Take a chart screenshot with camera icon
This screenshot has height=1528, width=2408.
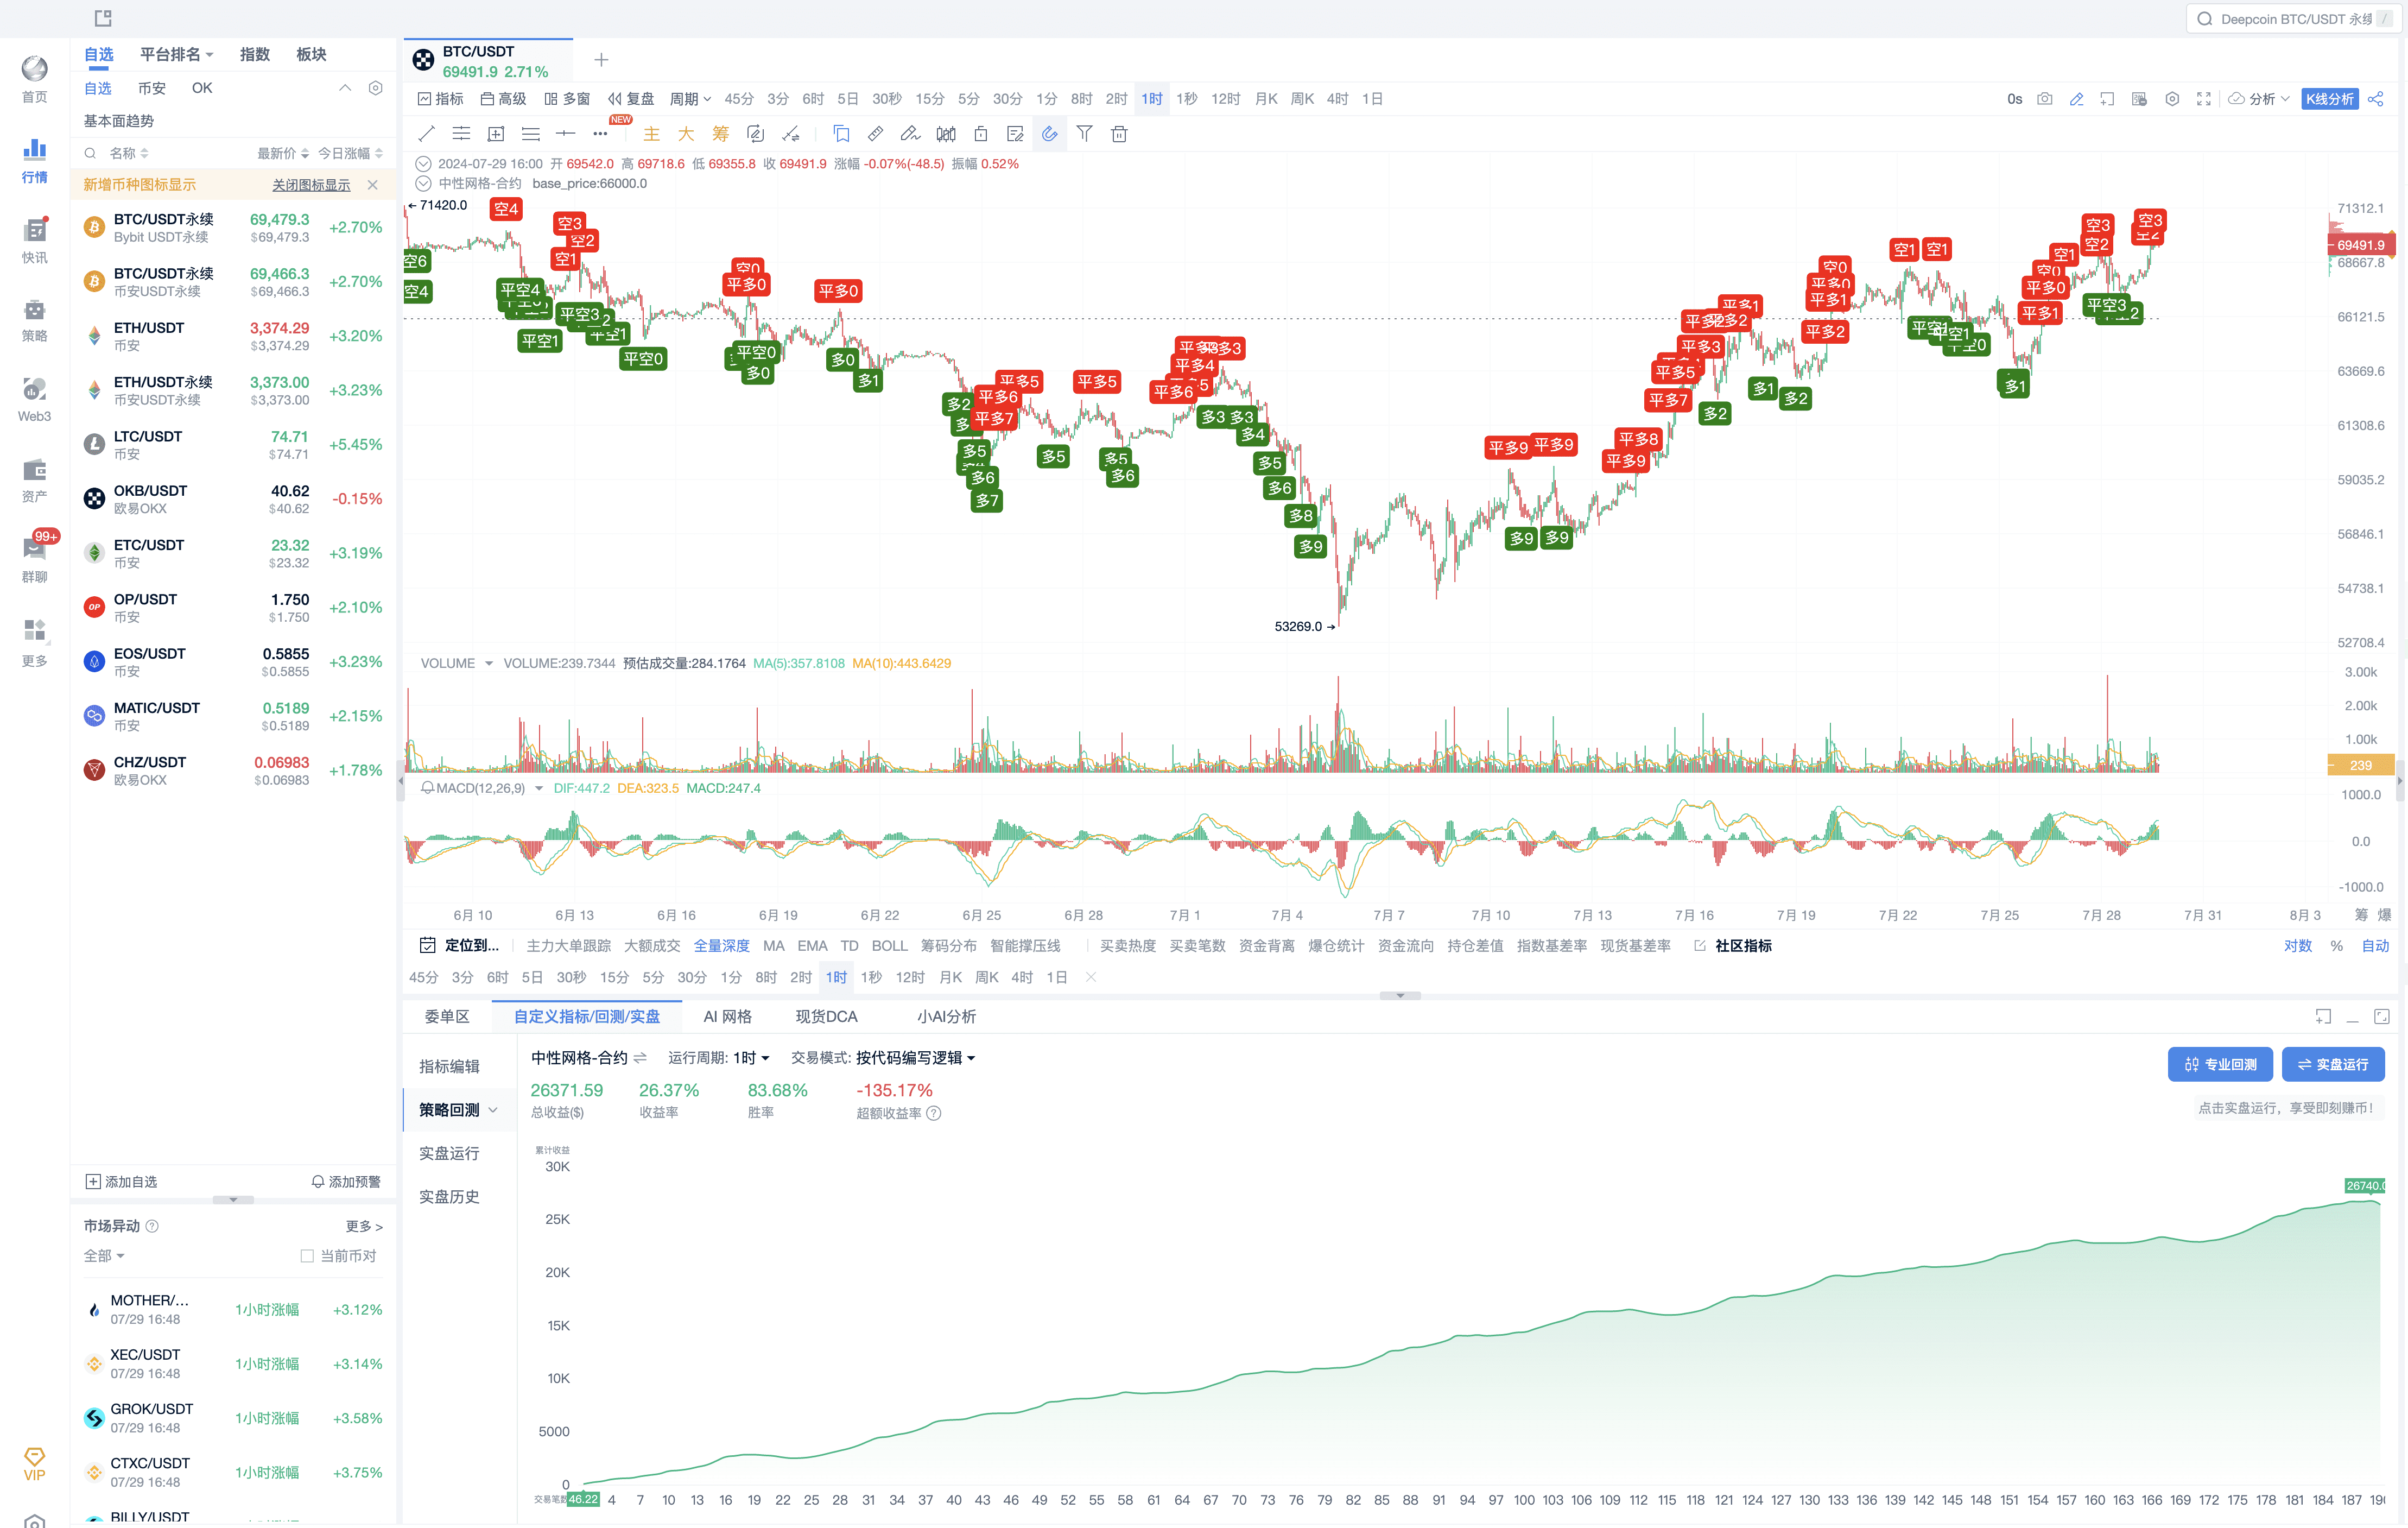point(2045,99)
